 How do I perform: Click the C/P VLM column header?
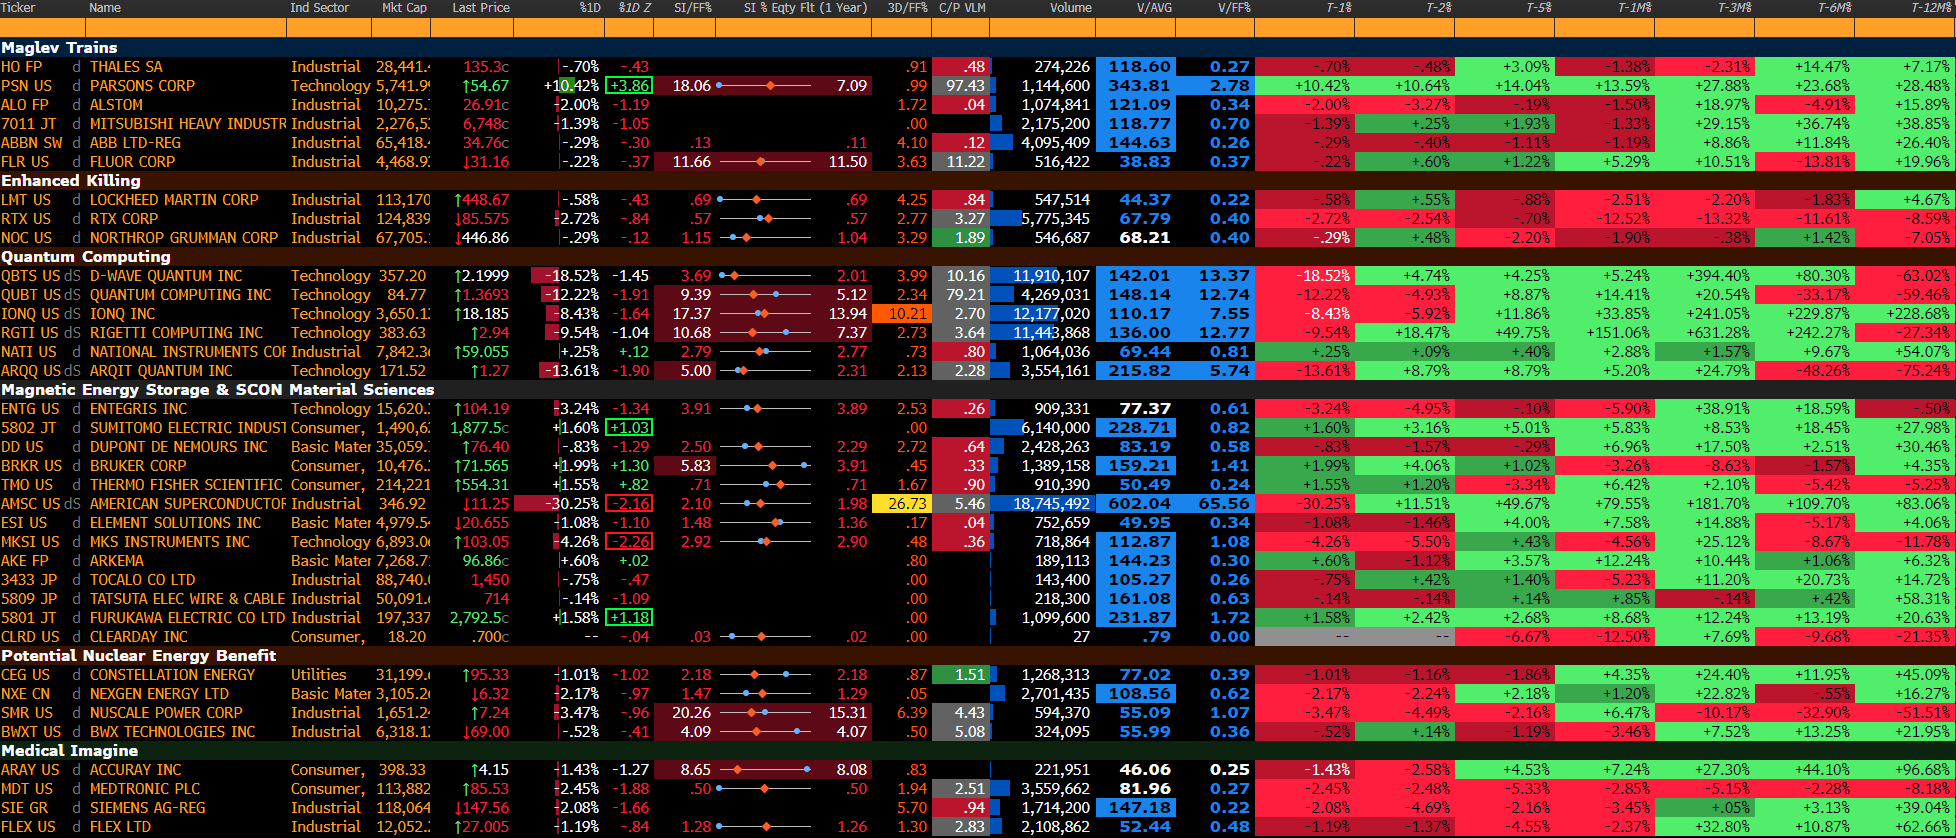(x=962, y=8)
